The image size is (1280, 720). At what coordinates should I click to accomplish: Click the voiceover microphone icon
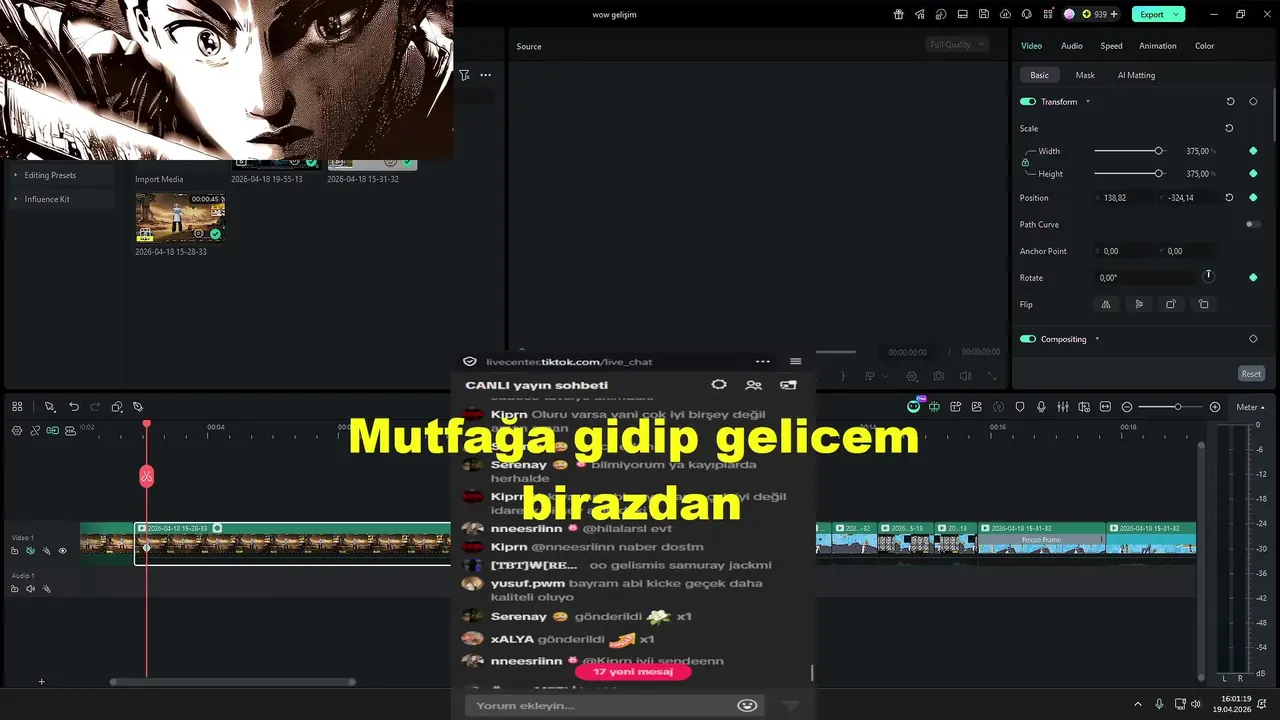coord(1041,407)
